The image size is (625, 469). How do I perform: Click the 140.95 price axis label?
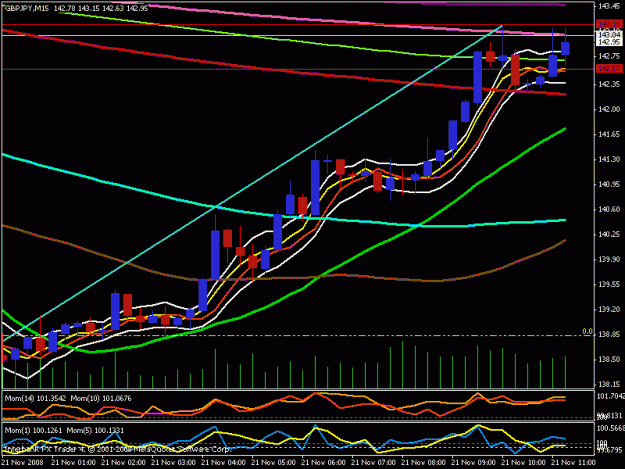[609, 184]
